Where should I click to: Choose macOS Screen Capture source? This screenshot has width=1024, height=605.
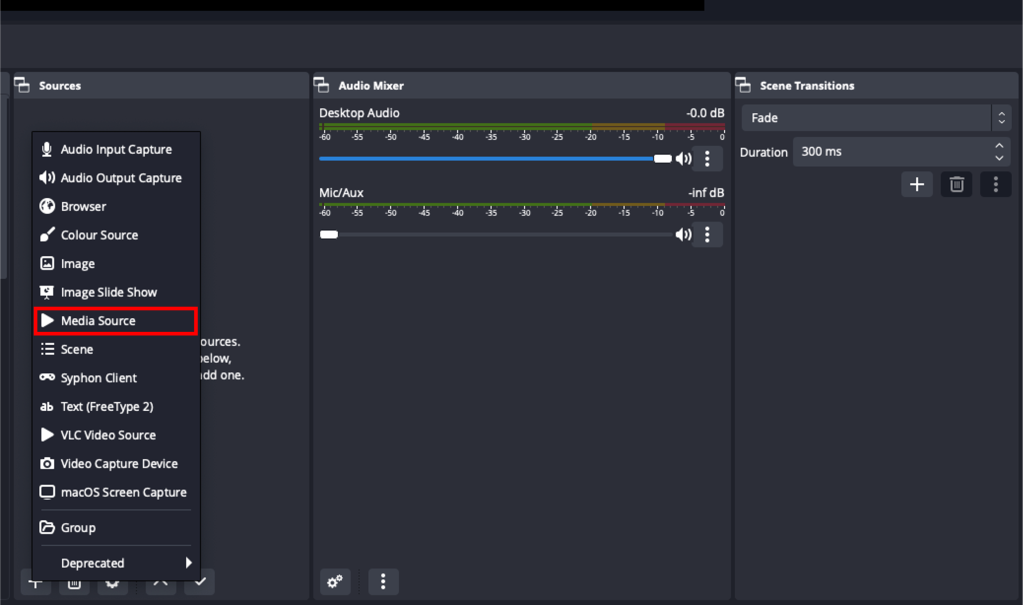tap(116, 493)
